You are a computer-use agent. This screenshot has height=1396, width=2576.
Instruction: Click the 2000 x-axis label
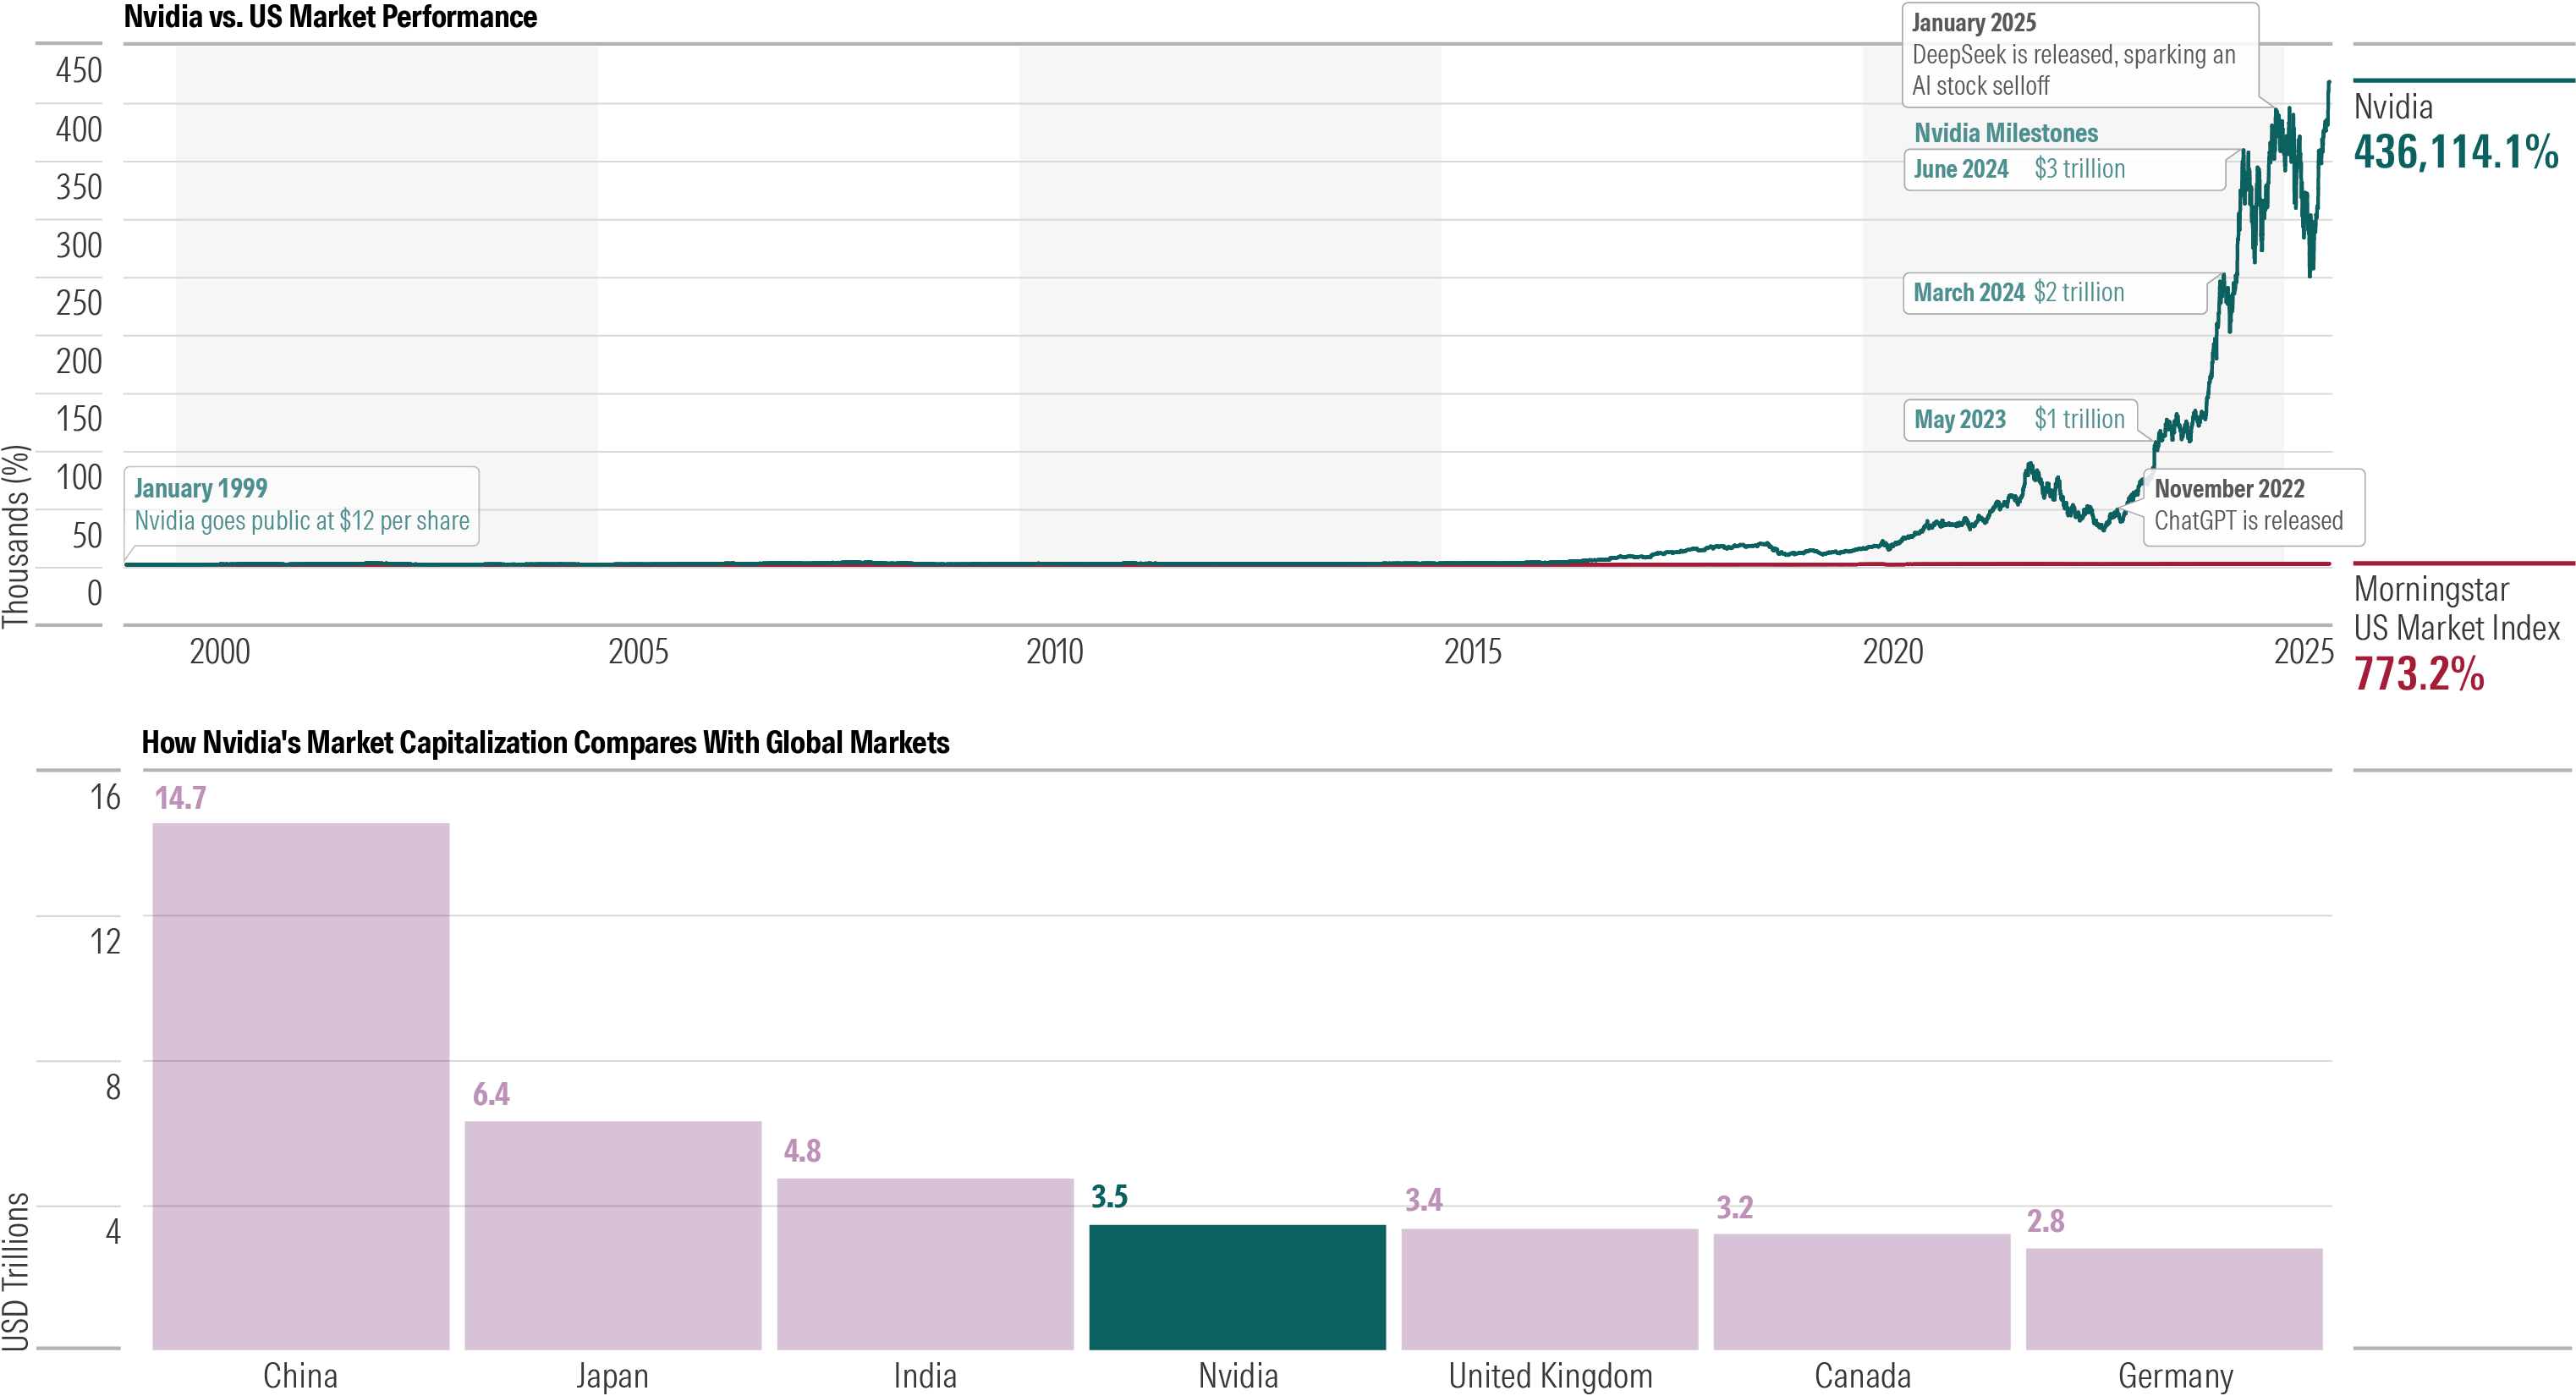coord(220,652)
